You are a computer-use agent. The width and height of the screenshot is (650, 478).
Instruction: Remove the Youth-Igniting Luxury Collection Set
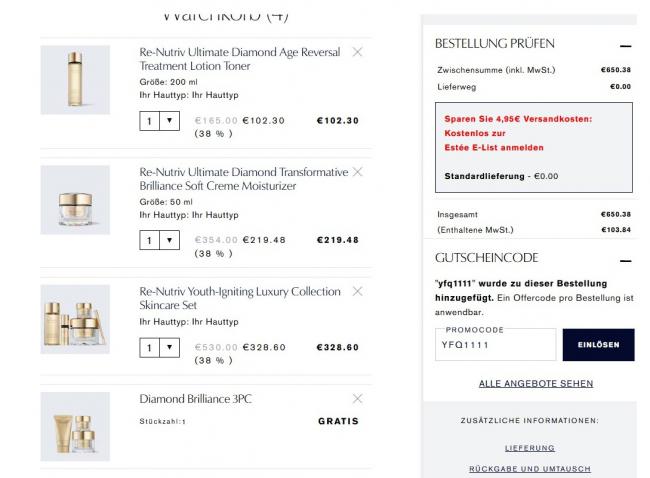pos(358,292)
